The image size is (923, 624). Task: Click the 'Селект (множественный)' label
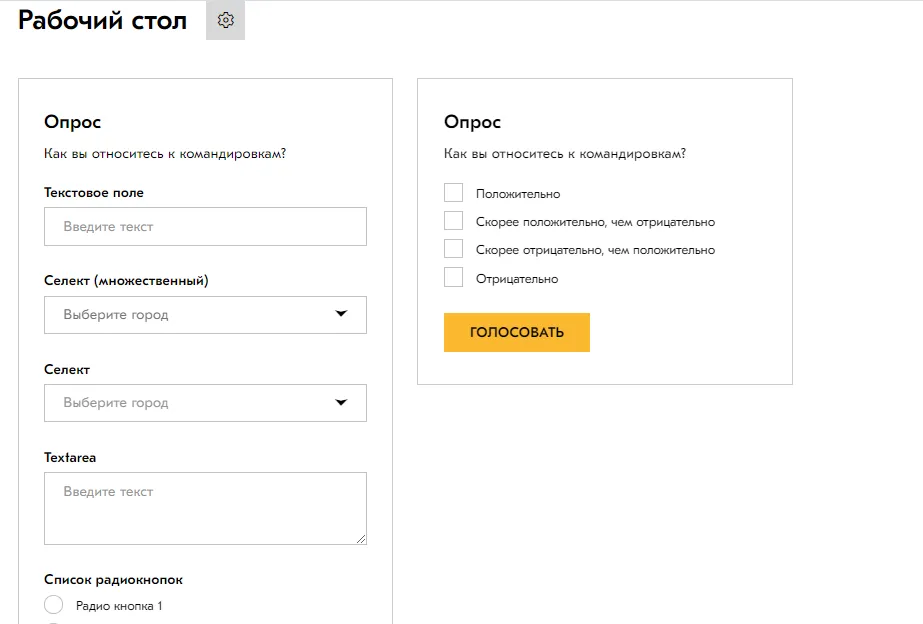[126, 281]
